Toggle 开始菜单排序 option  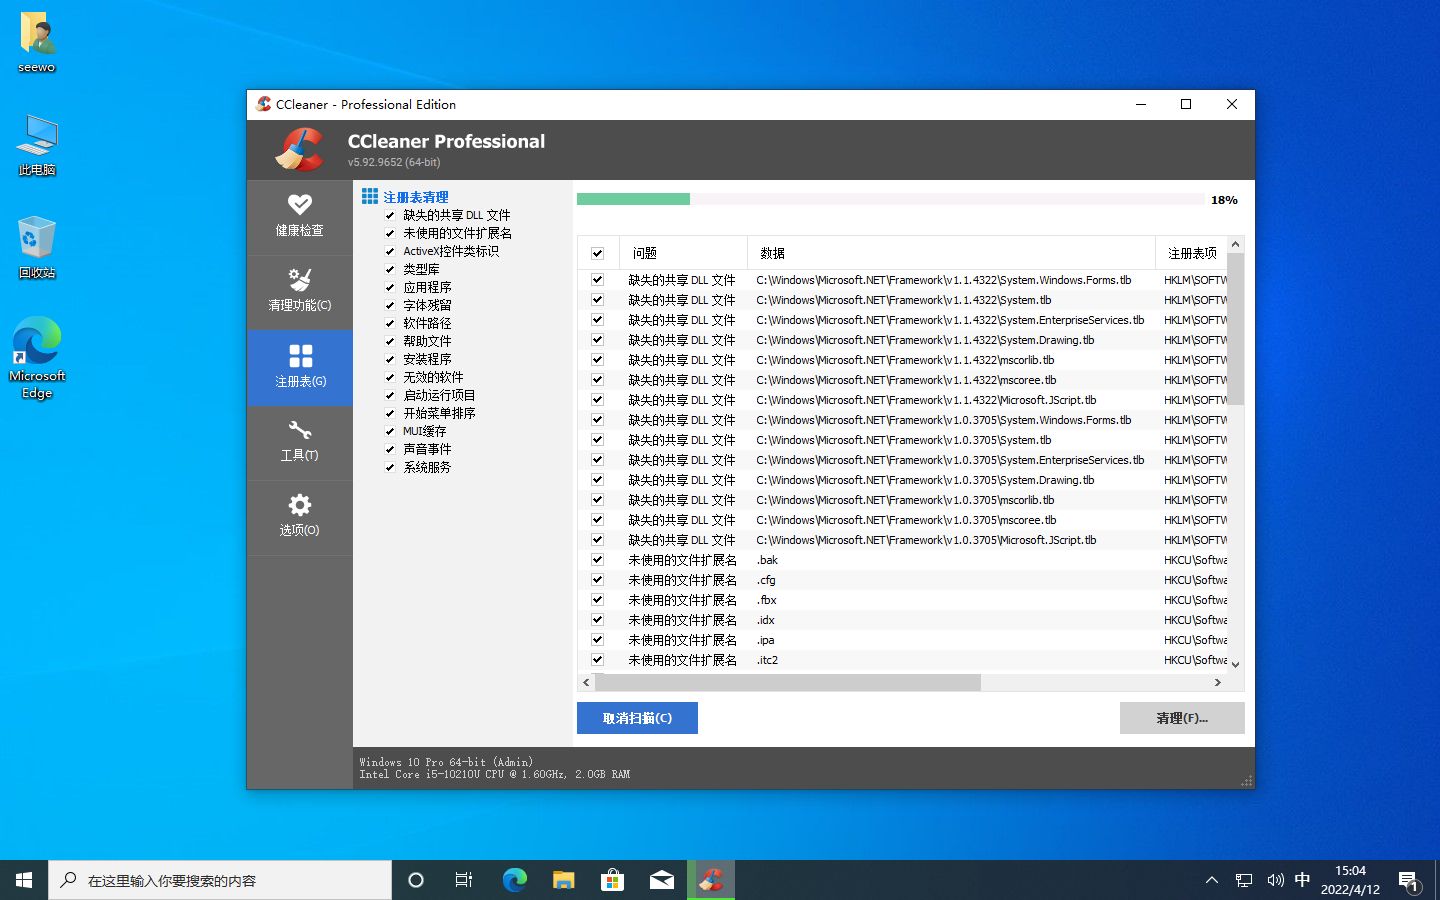pyautogui.click(x=390, y=413)
